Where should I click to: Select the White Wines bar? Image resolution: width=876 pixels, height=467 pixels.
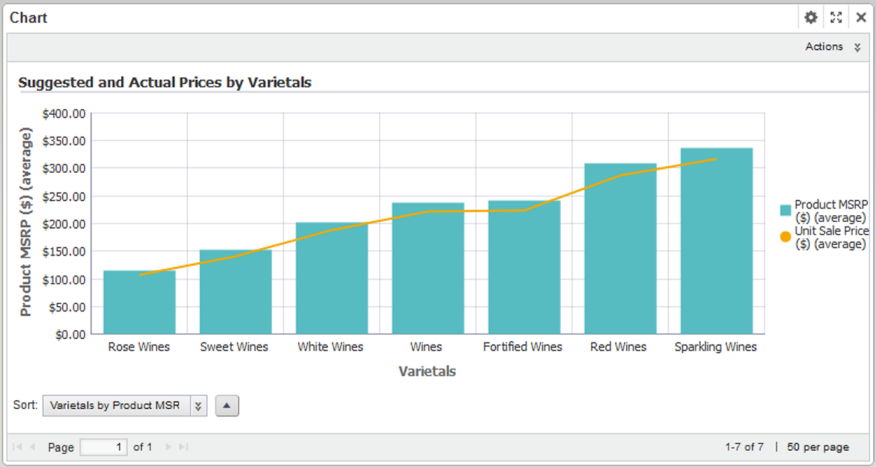(332, 278)
